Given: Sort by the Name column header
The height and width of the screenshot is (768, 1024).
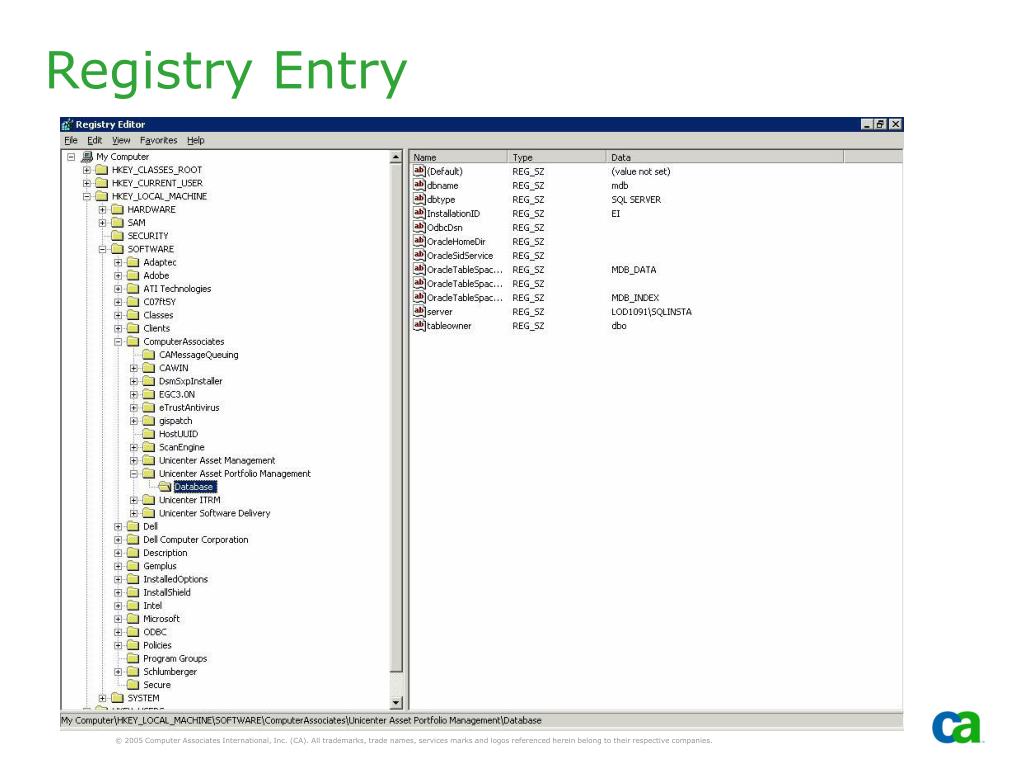Looking at the screenshot, I should click(x=458, y=157).
